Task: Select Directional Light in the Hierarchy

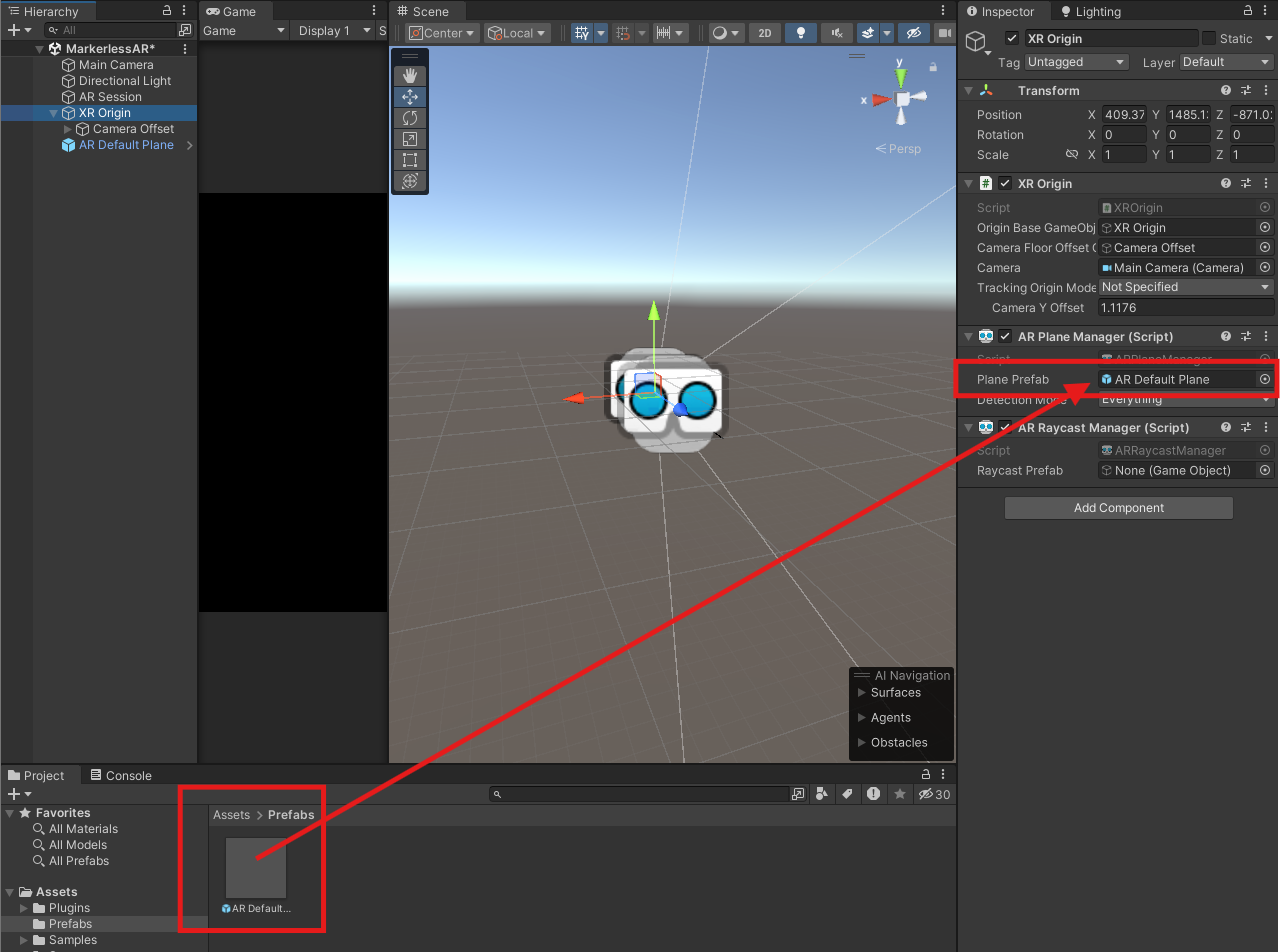Action: point(125,81)
